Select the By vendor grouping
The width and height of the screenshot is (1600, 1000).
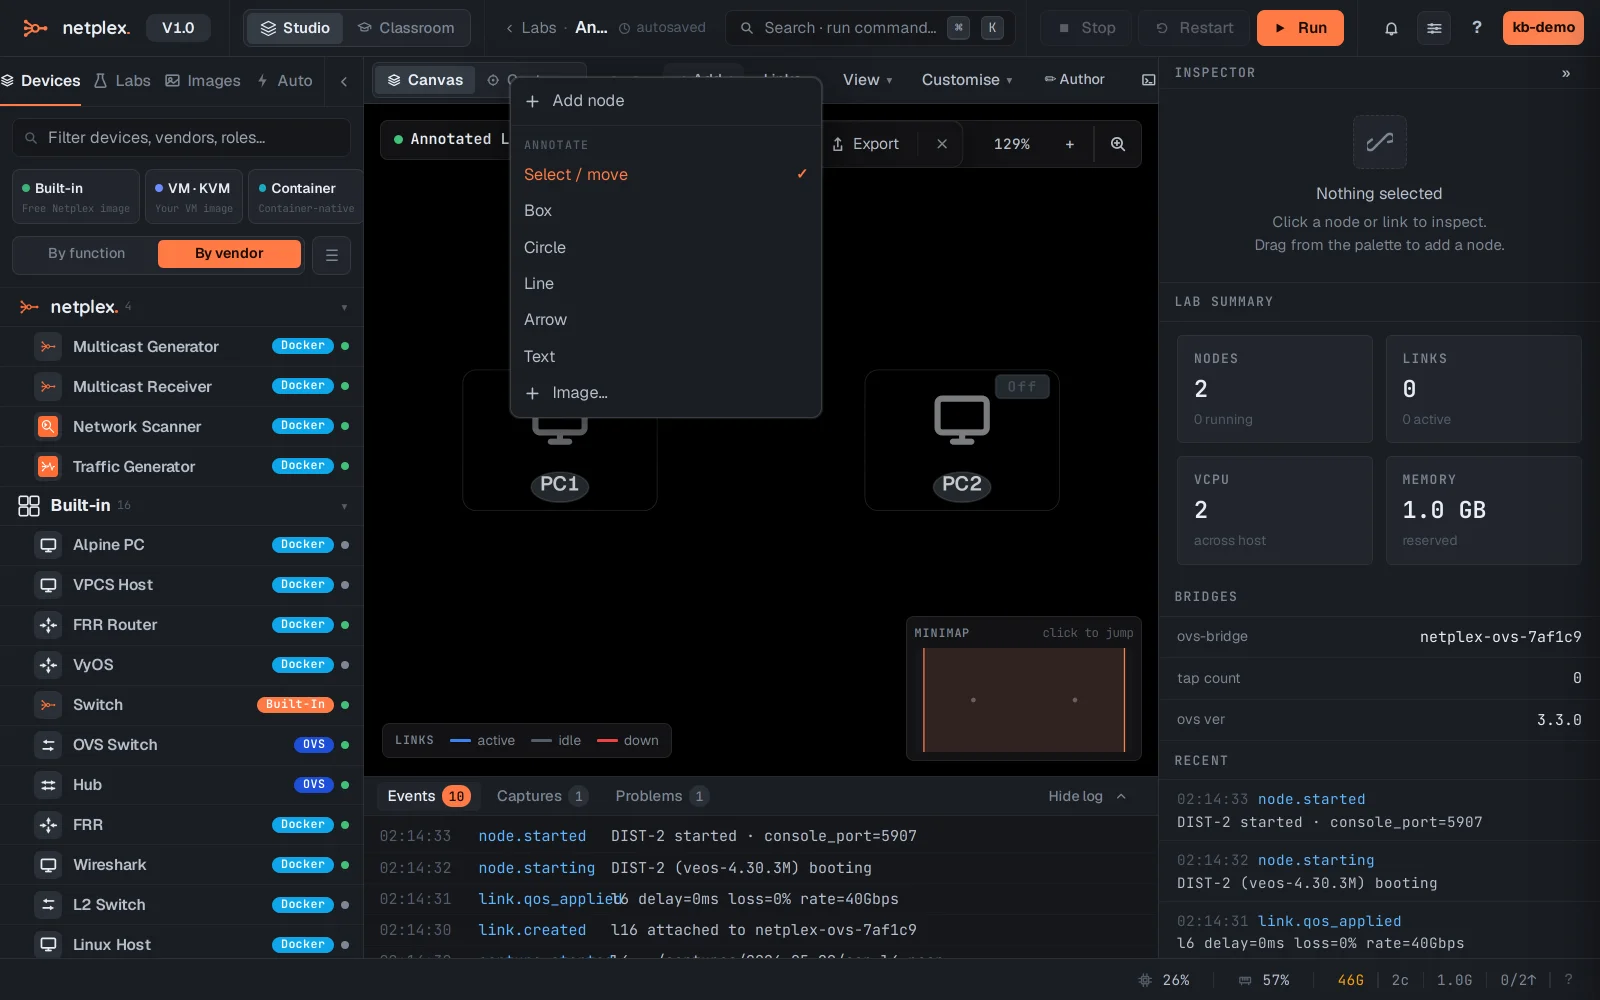coord(229,254)
